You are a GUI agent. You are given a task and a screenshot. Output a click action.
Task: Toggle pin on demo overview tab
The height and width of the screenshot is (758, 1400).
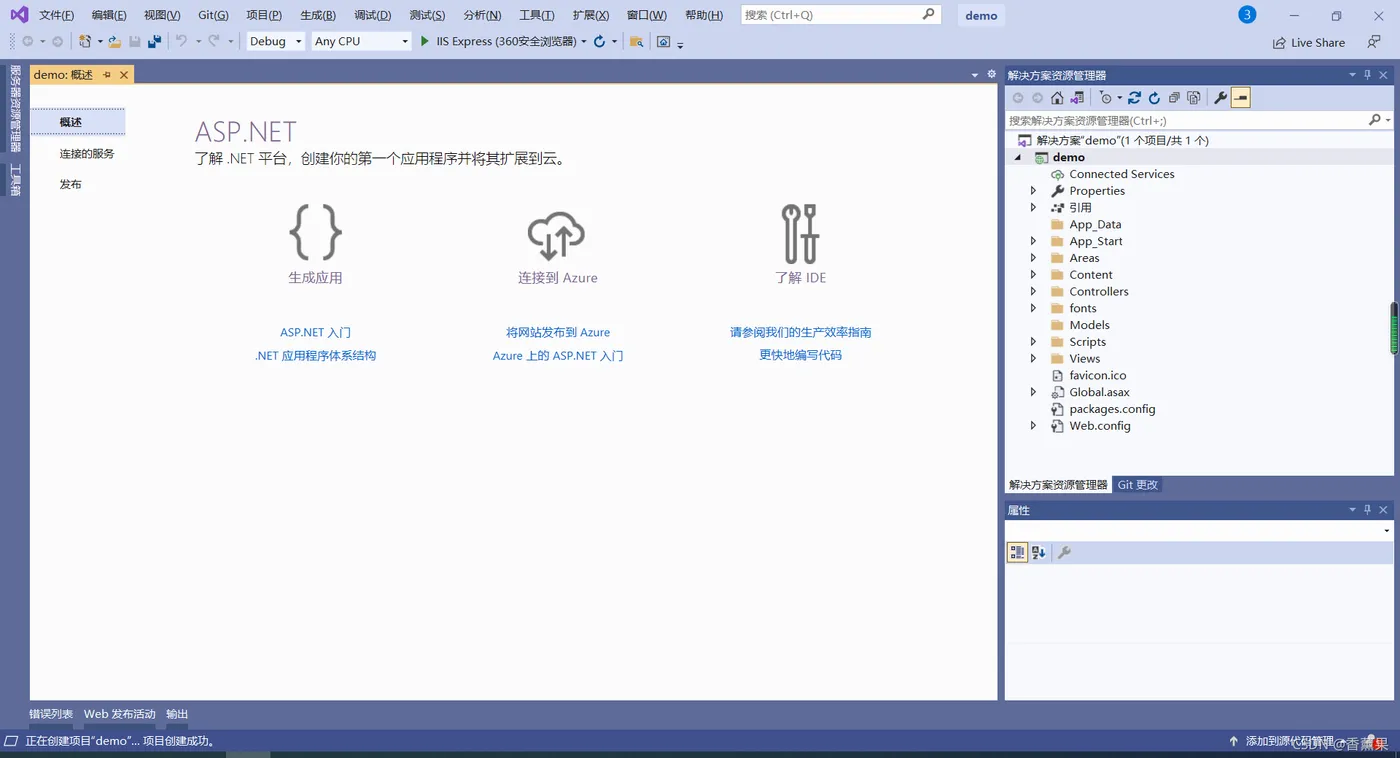107,75
